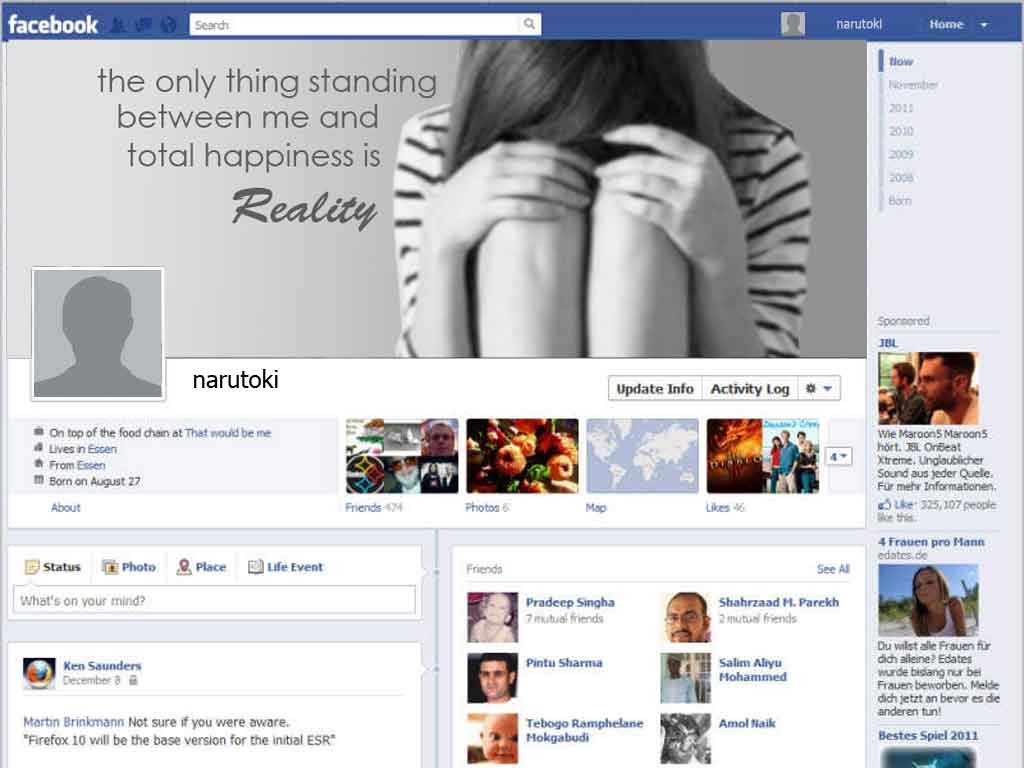
Task: Open the Map thumbnail
Action: pyautogui.click(x=642, y=456)
